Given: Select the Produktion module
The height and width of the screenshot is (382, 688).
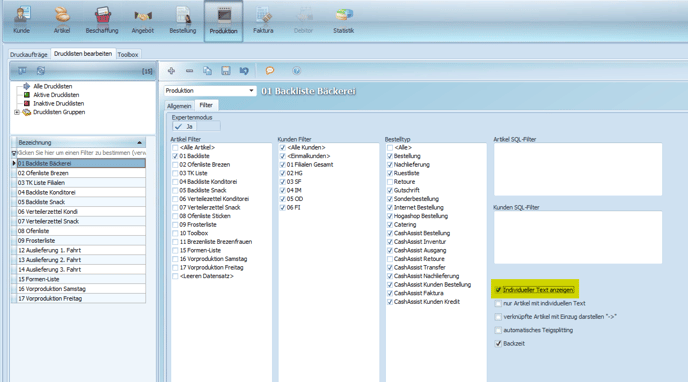Looking at the screenshot, I should (x=223, y=21).
